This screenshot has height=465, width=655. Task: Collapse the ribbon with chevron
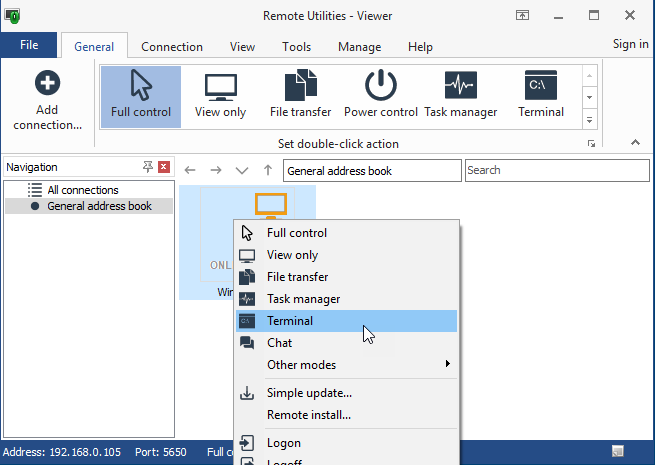click(x=635, y=142)
